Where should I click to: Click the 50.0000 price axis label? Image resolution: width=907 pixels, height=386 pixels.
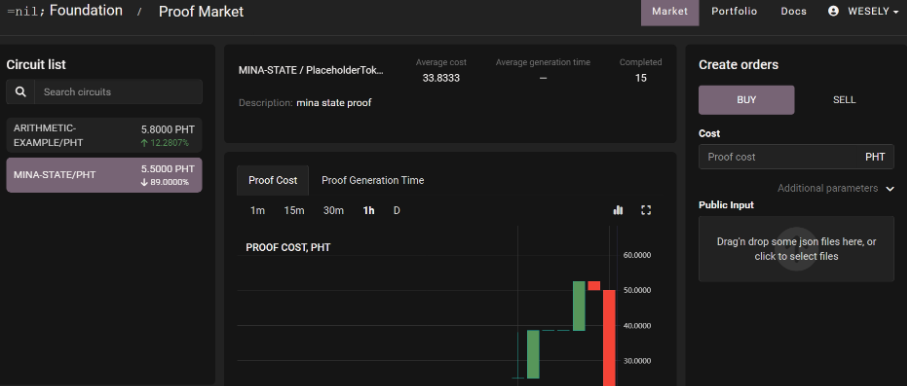tap(636, 291)
